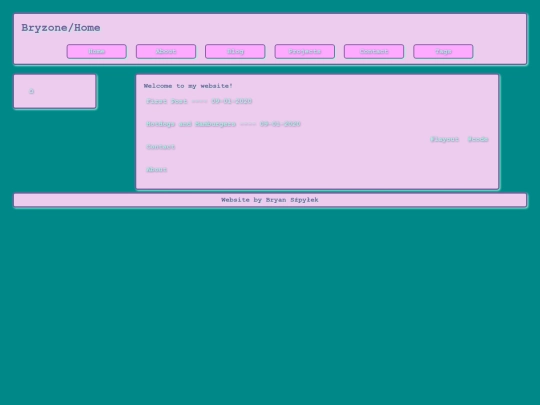Open the First Post link dated 09-01-2020

199,101
